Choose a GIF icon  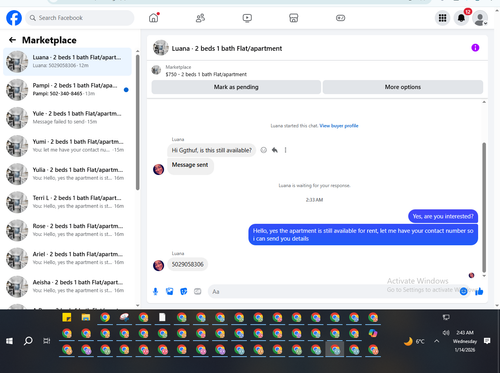pos(198,292)
